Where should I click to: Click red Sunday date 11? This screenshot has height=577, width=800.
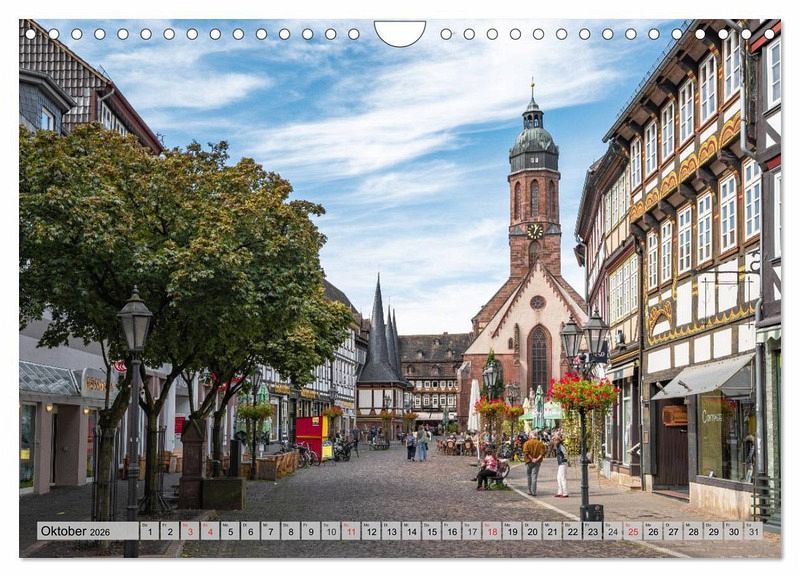pos(350,531)
